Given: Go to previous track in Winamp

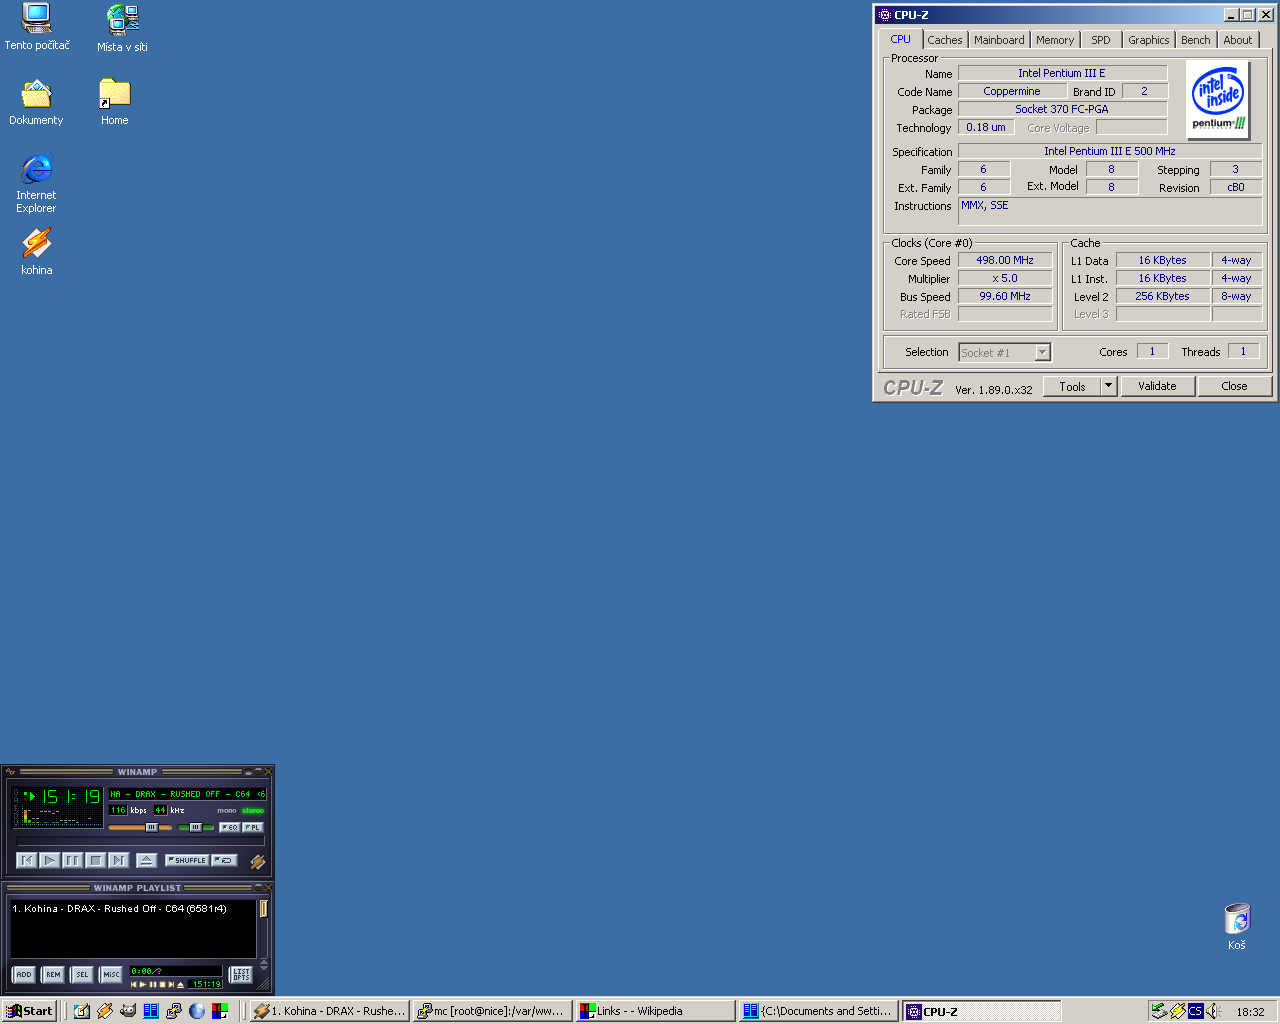Looking at the screenshot, I should point(27,860).
